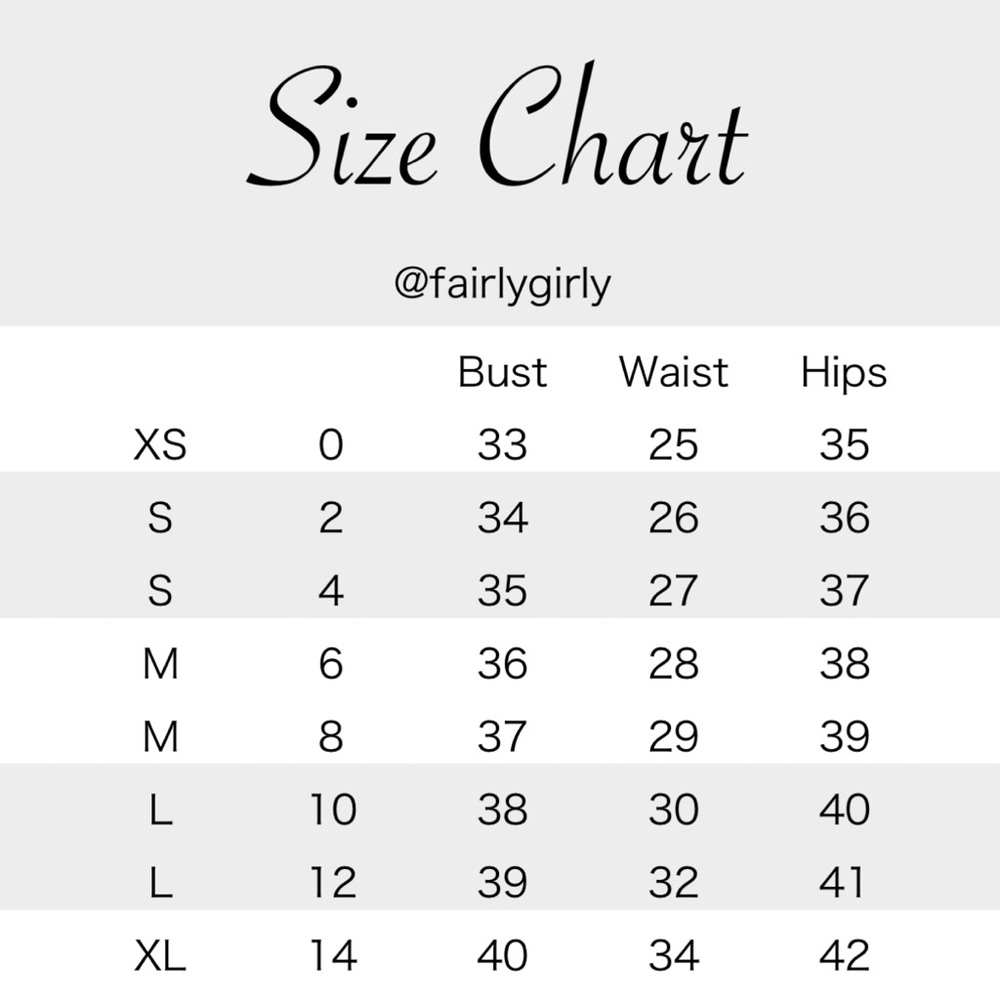Select the bust value 33
Image resolution: width=1000 pixels, height=1000 pixels.
coord(502,444)
